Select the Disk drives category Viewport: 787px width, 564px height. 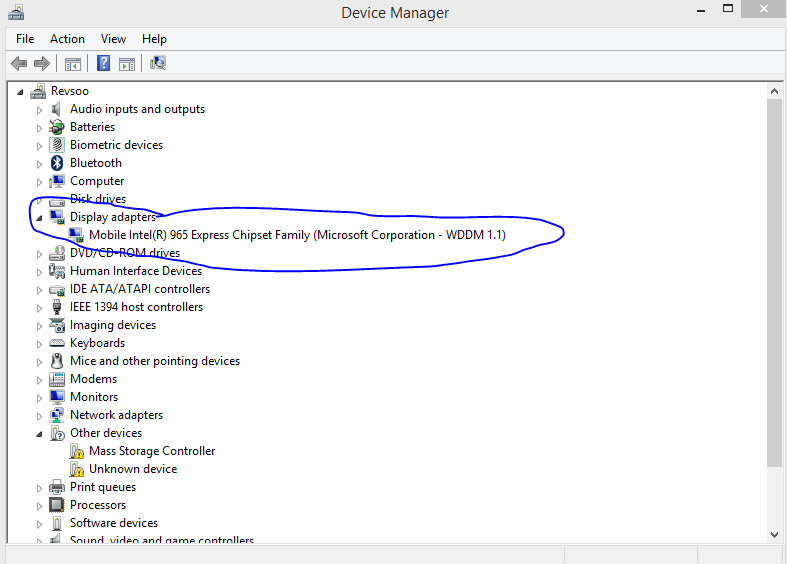pos(98,199)
